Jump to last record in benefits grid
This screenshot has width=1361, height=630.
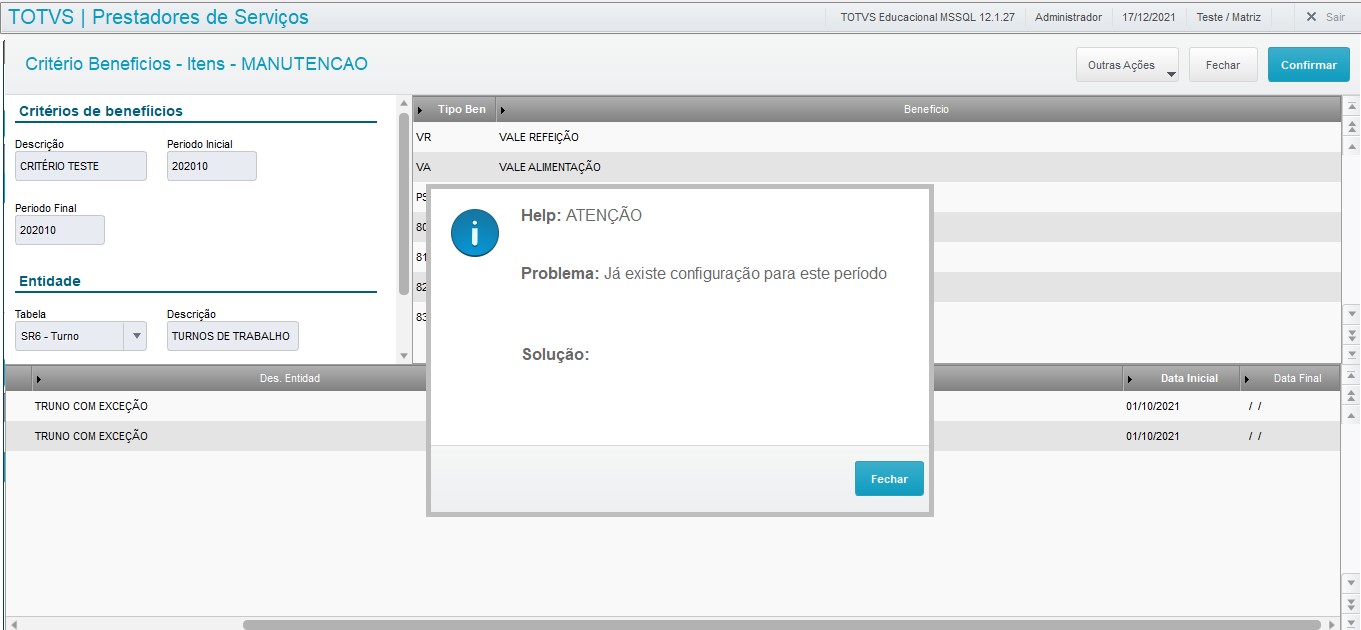point(1352,354)
